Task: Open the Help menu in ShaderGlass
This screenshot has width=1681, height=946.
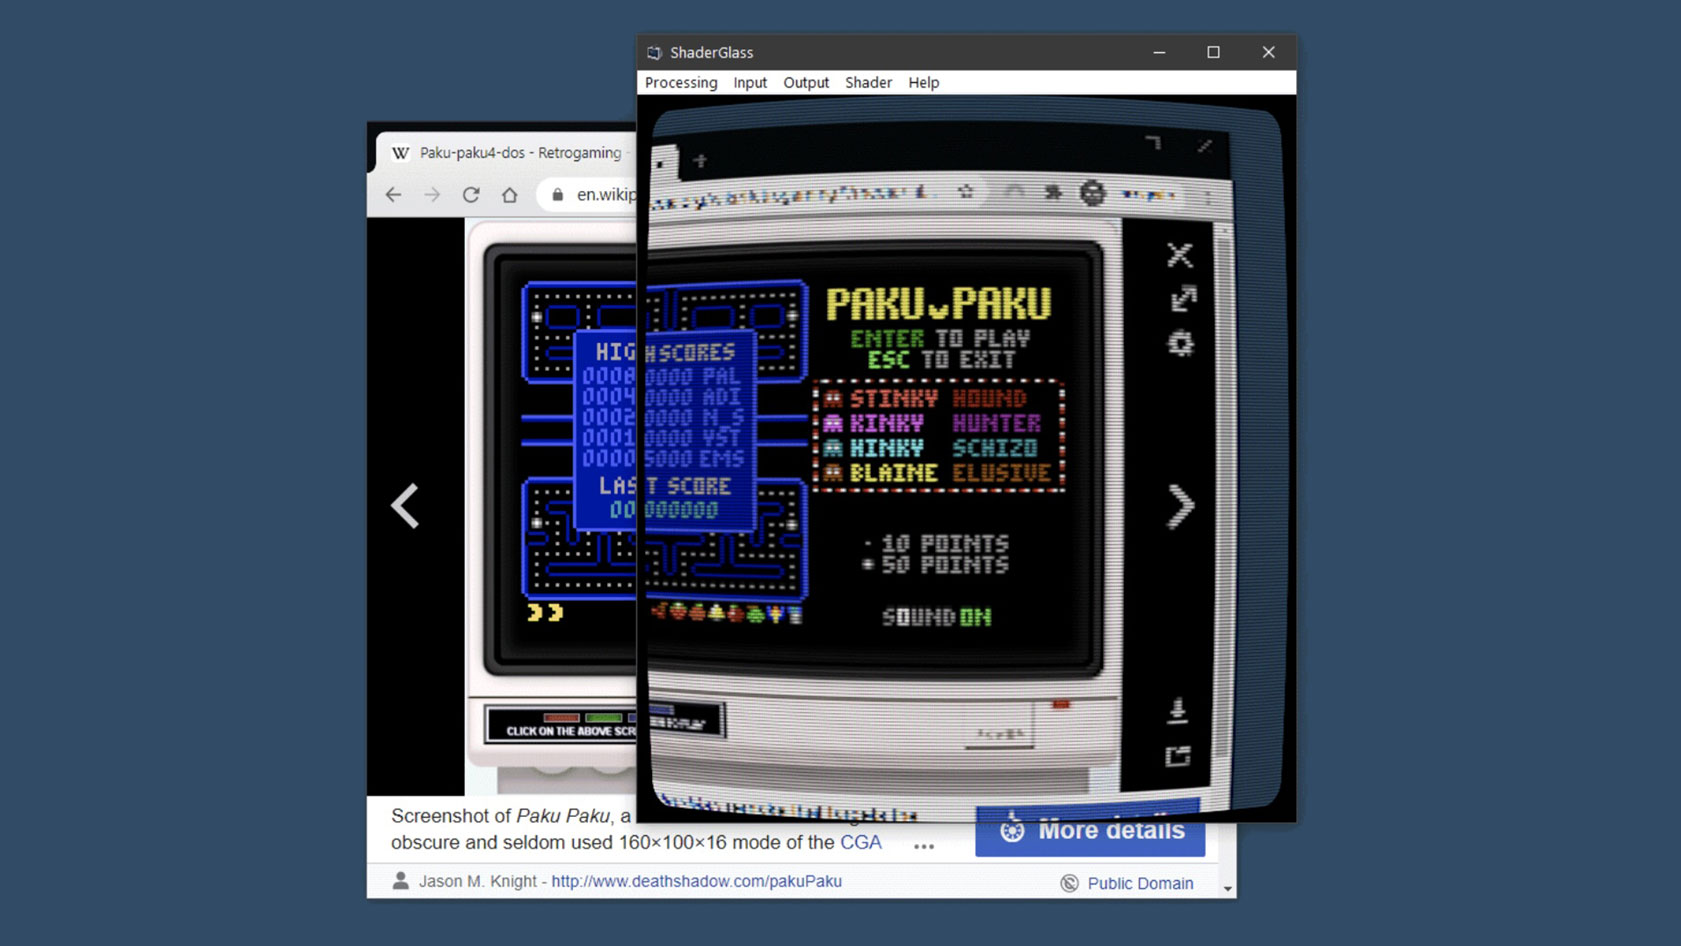Action: [923, 83]
